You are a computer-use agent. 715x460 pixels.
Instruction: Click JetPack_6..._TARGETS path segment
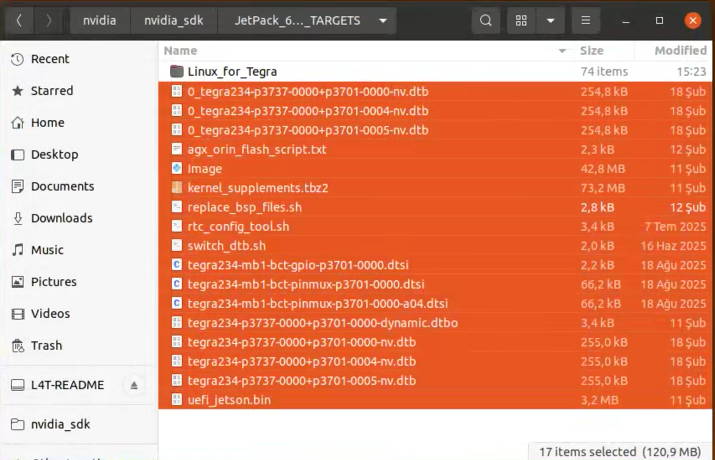297,21
